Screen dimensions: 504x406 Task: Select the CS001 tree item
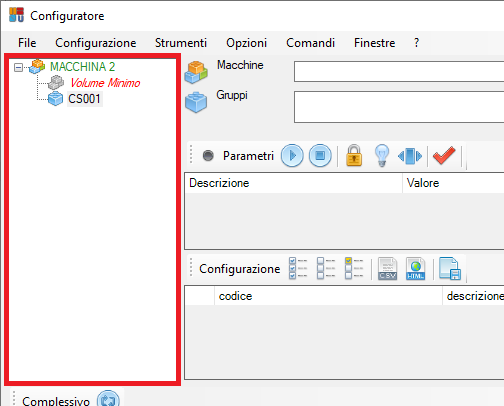(85, 99)
